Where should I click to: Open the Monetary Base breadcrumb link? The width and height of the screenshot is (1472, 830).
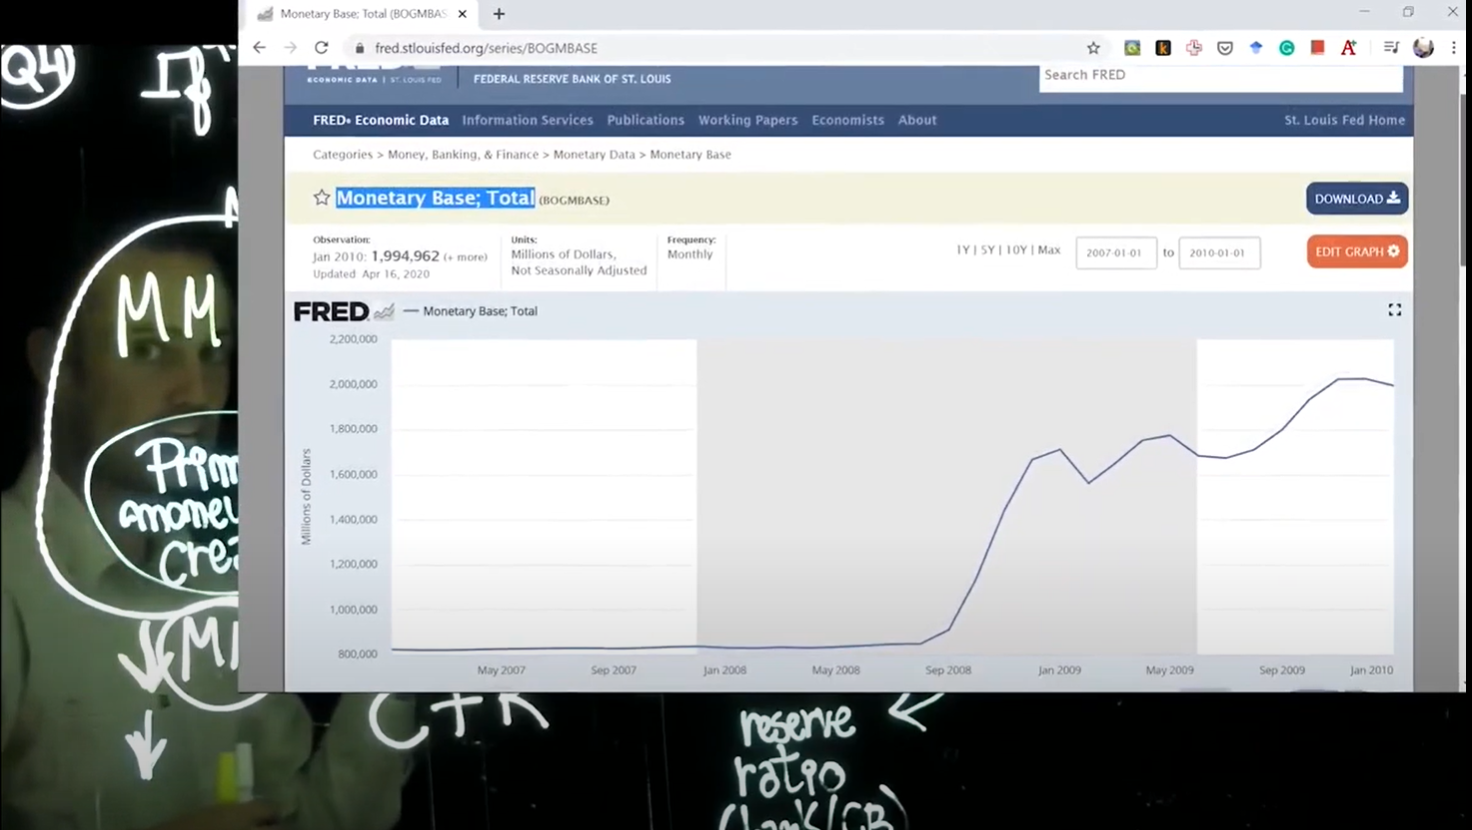(x=690, y=155)
